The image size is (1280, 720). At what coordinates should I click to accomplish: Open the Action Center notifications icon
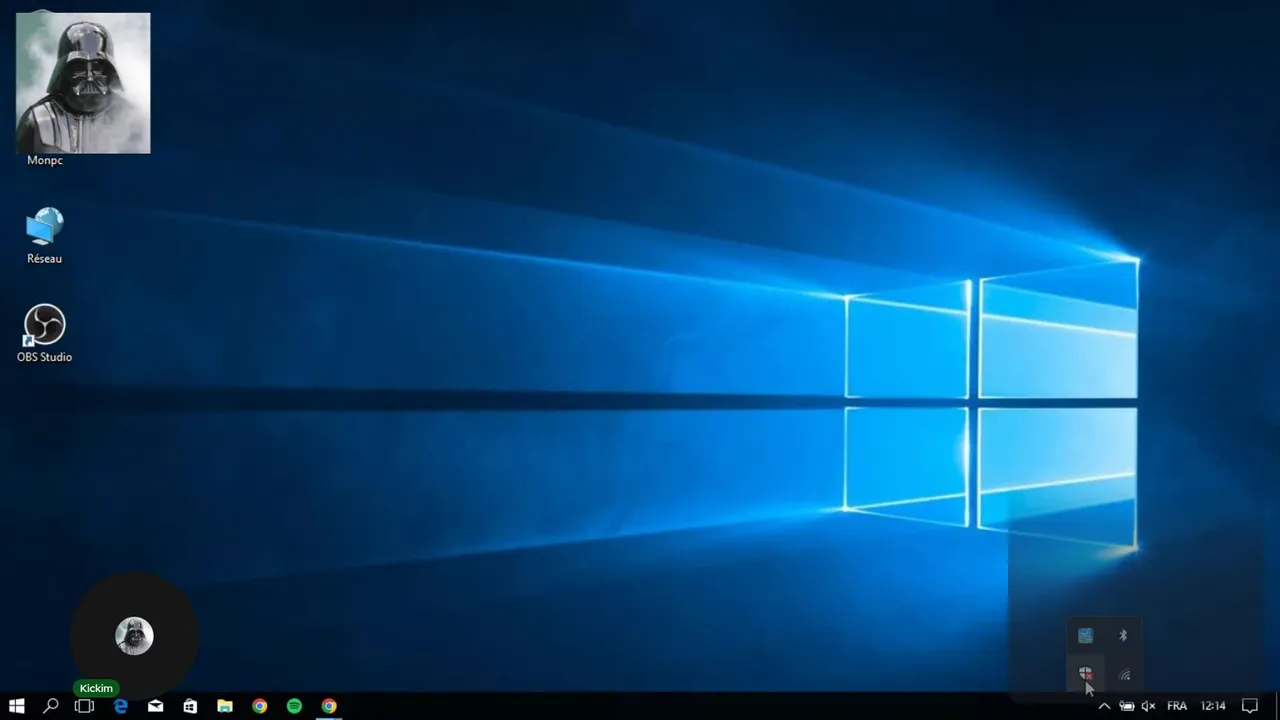[1249, 706]
